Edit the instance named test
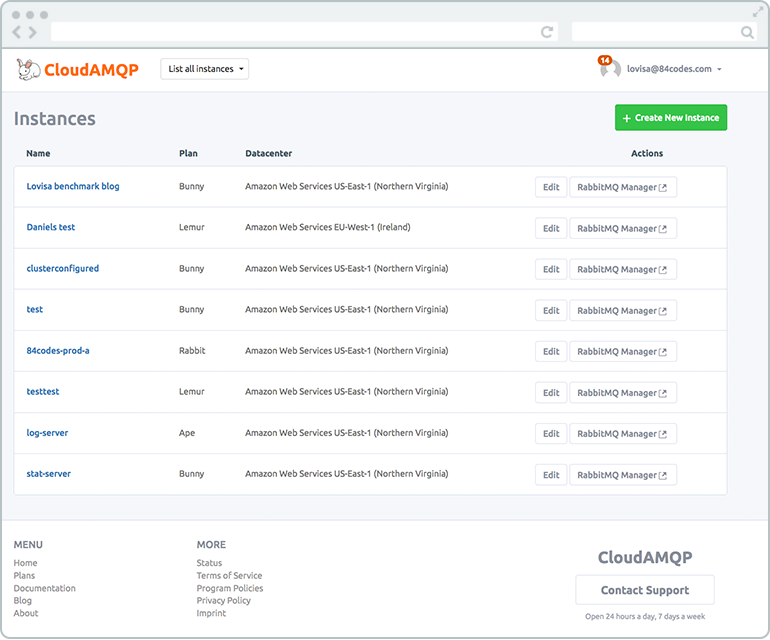This screenshot has width=770, height=640. tap(551, 310)
